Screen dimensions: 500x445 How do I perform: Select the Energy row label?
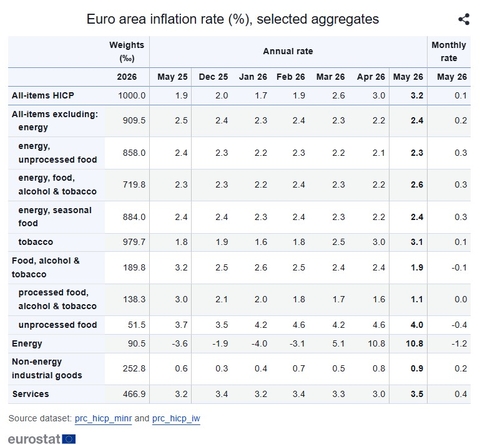(x=27, y=344)
